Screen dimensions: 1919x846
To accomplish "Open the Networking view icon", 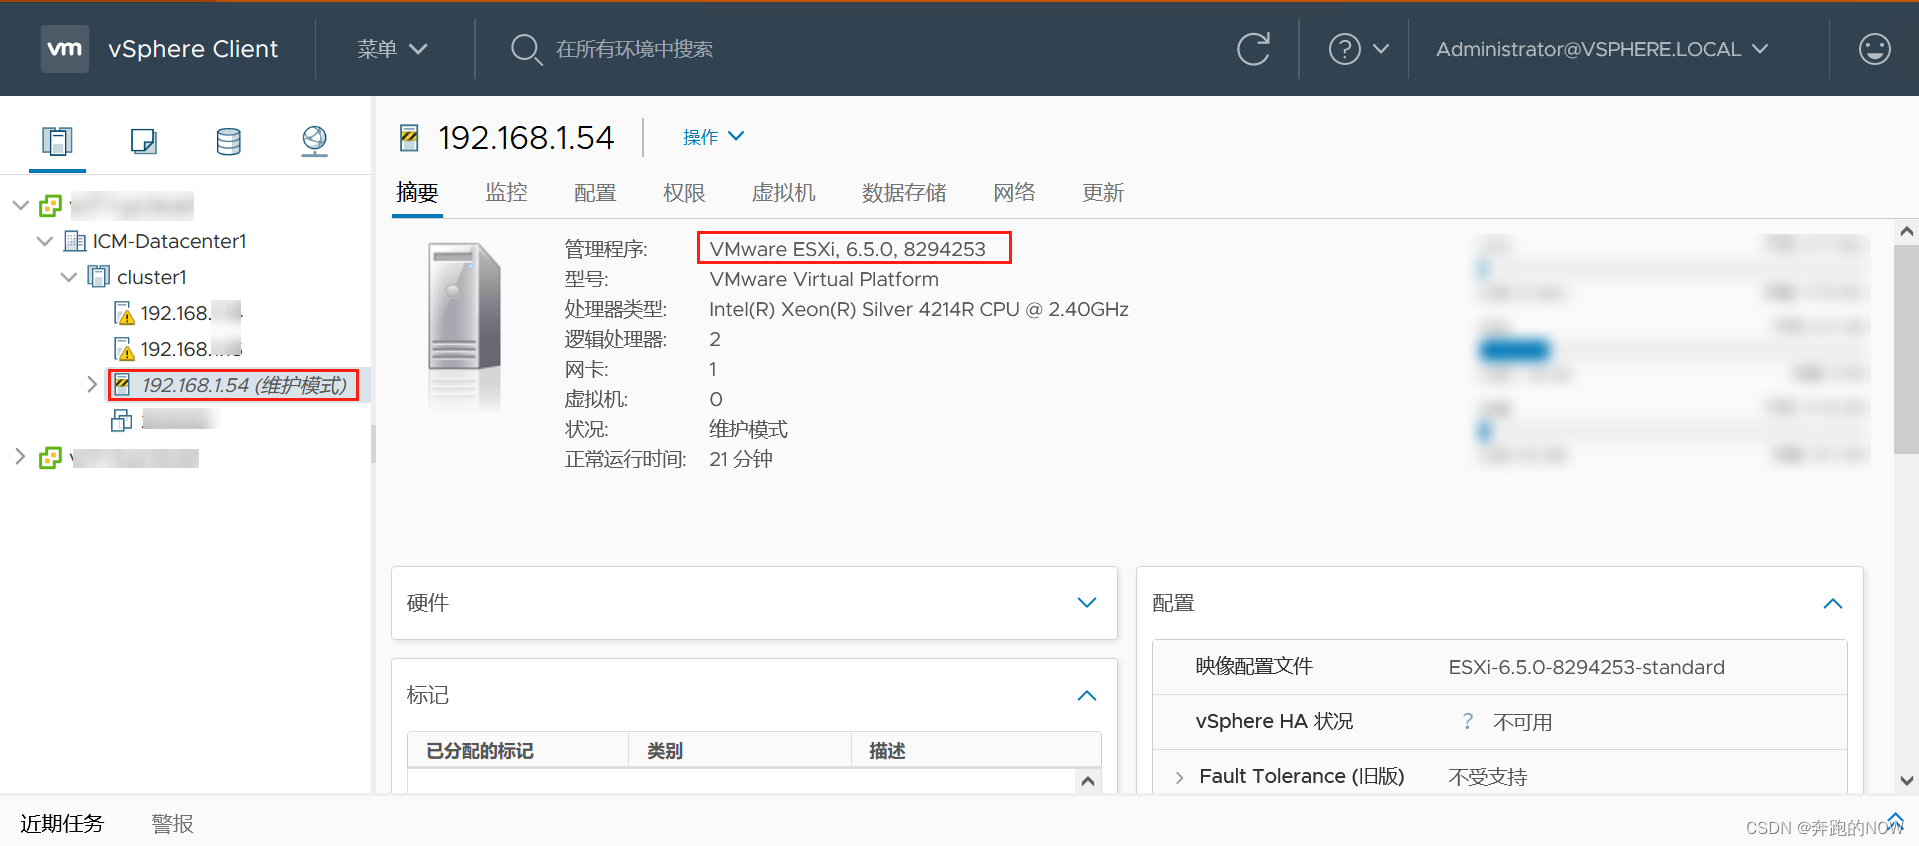I will tap(315, 141).
